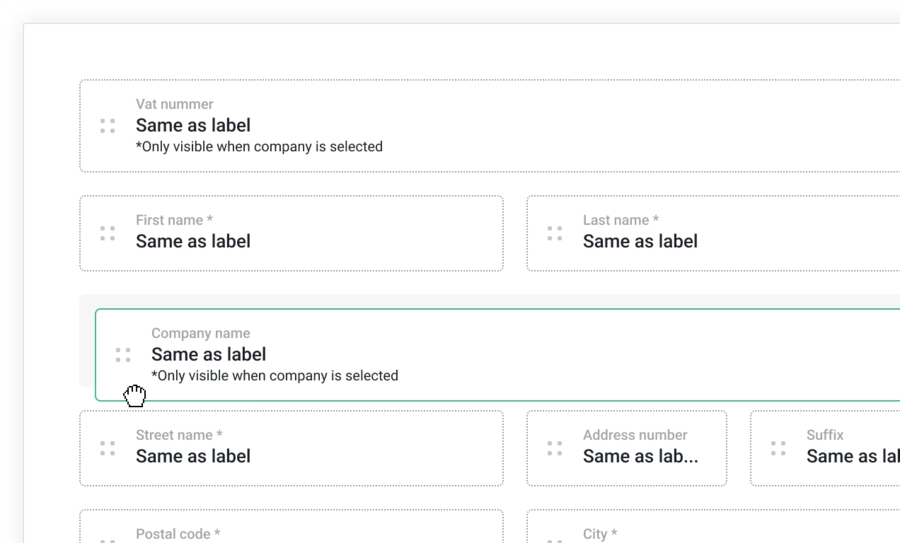This screenshot has height=543, width=900.
Task: Click the Address number drag handle
Action: [x=554, y=448]
